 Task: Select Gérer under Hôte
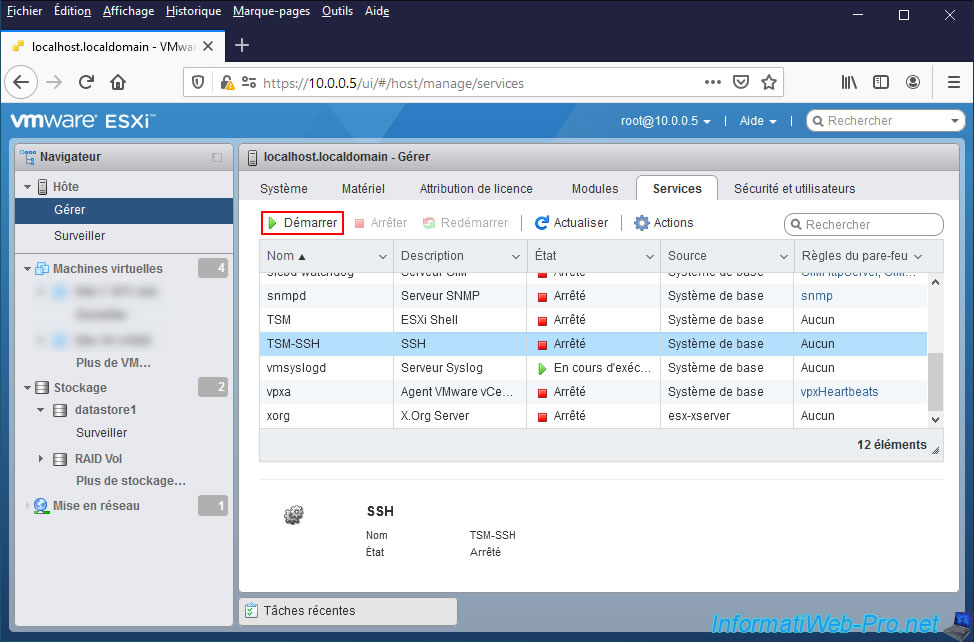point(124,210)
